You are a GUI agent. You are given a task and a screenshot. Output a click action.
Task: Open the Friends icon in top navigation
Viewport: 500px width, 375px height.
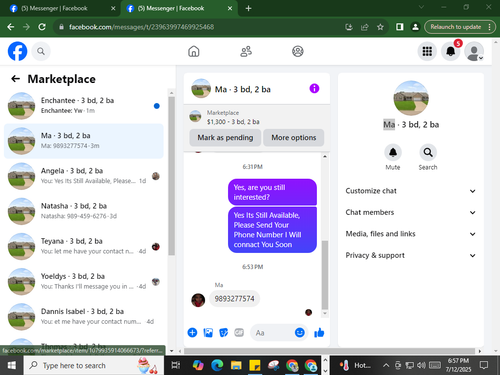click(246, 51)
